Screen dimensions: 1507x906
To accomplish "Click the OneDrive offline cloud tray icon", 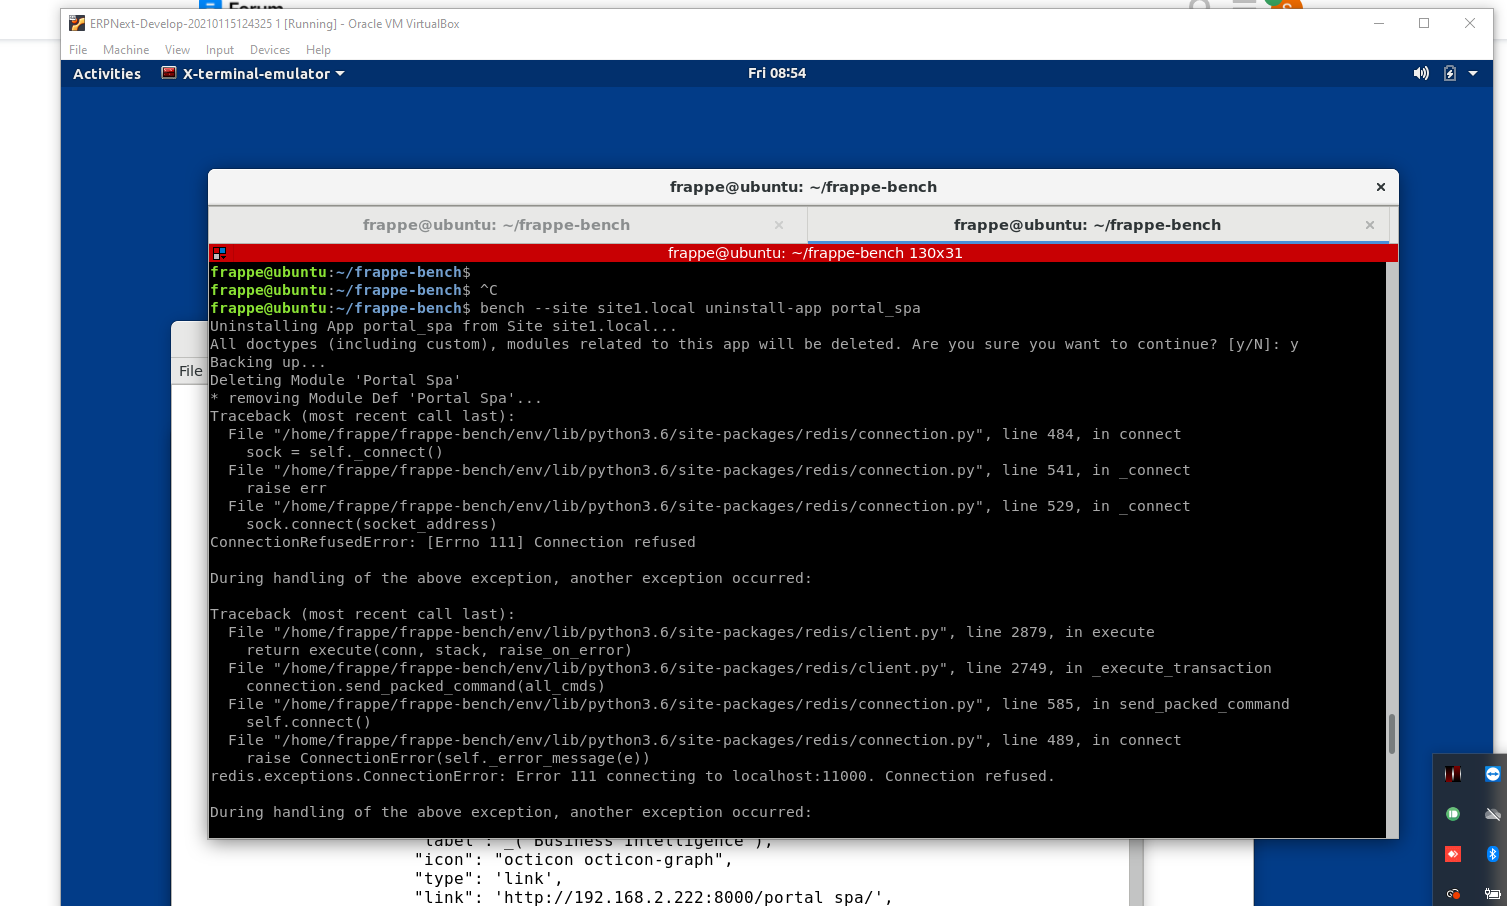I will (1493, 814).
